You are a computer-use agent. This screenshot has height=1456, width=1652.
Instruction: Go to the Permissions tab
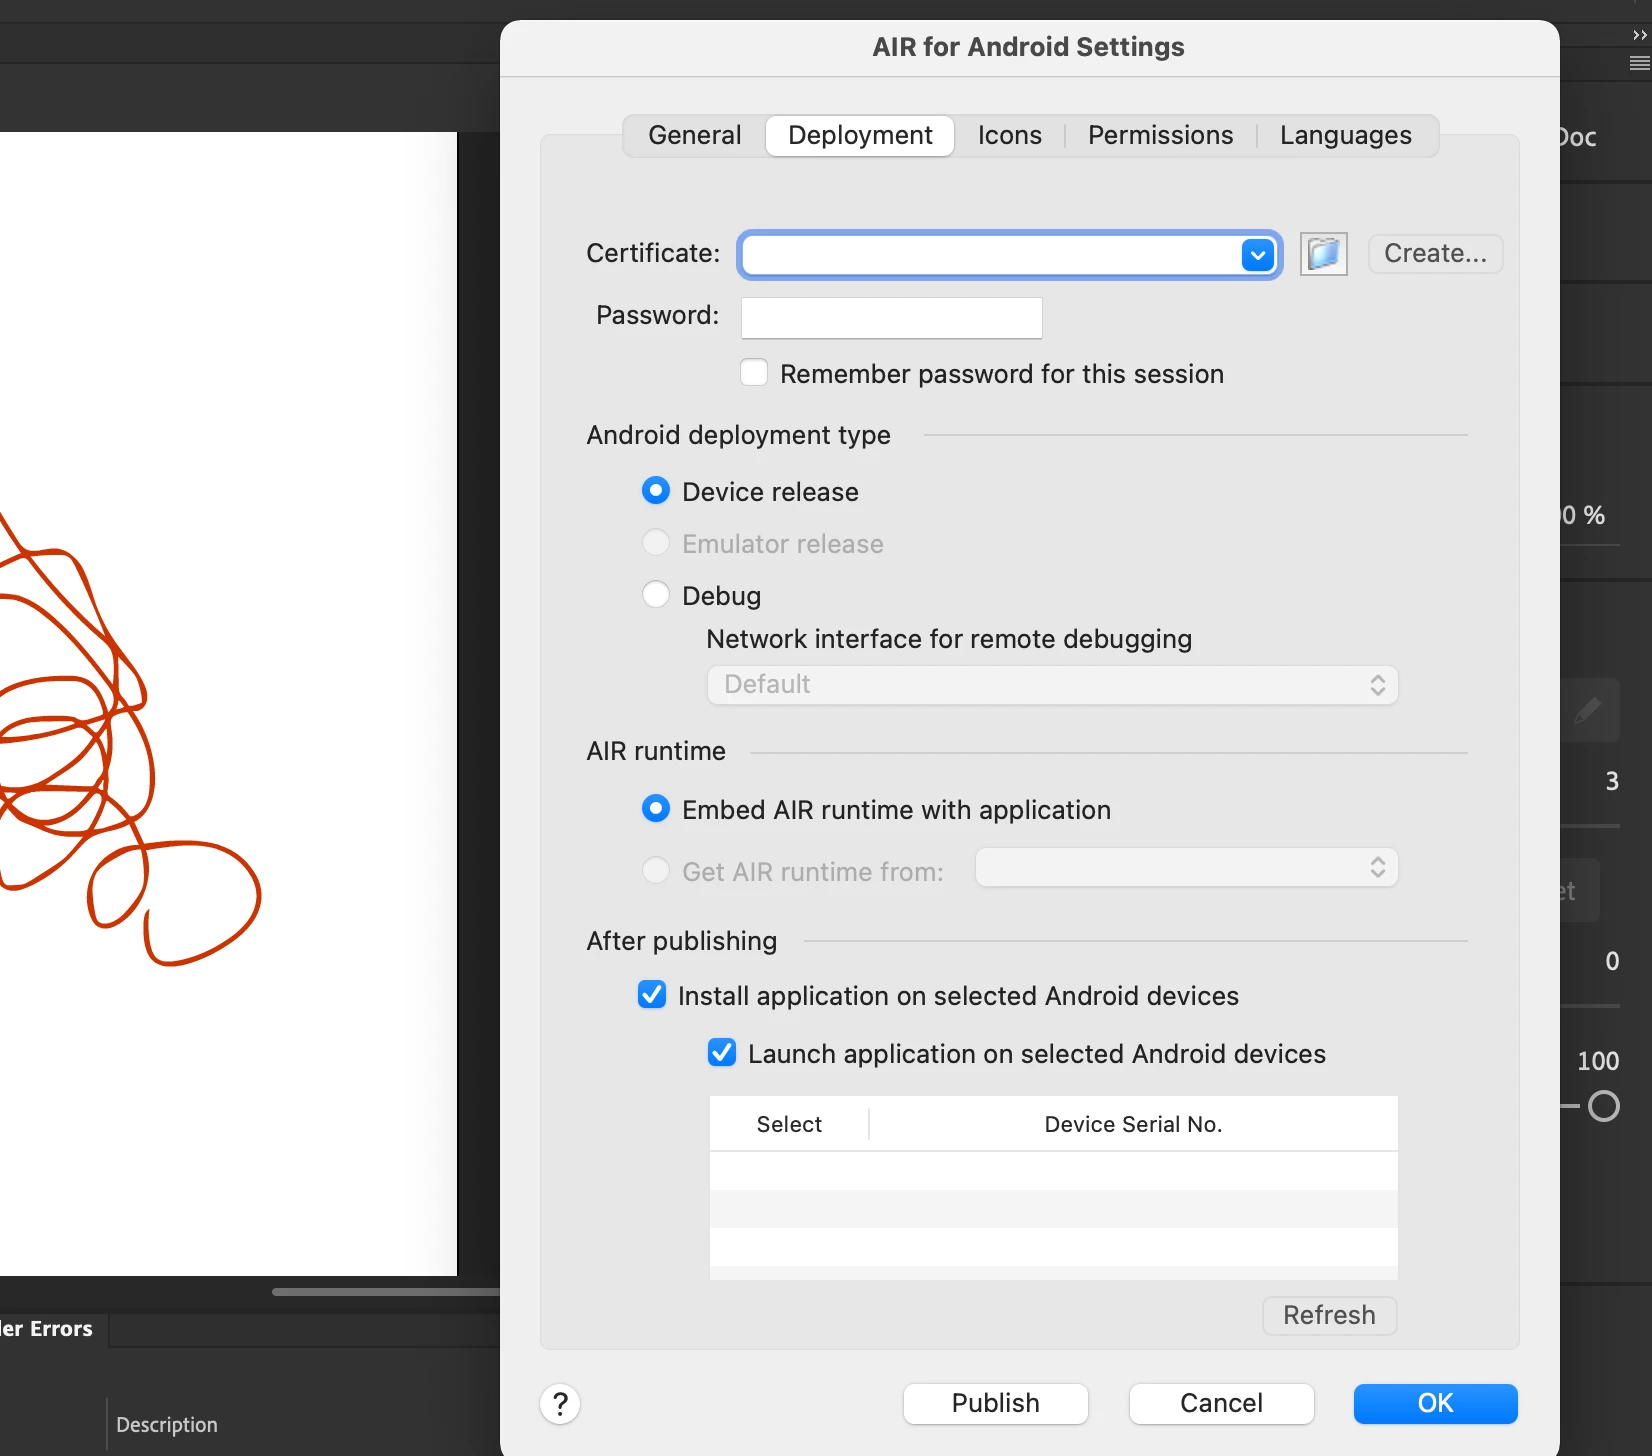(1160, 135)
